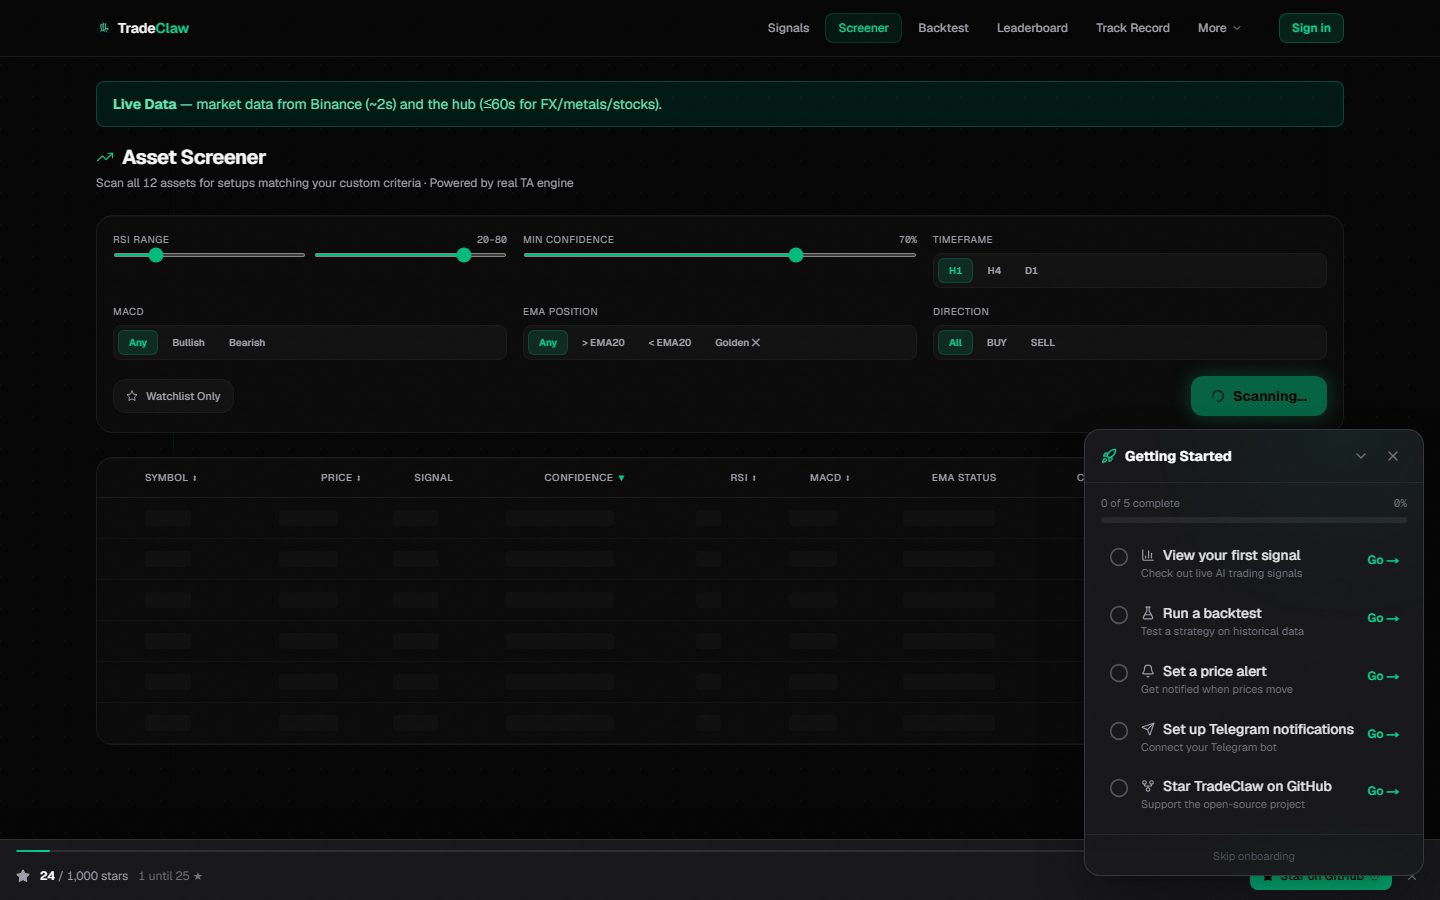Screen dimensions: 1440x900
Task: Select SELL direction filter
Action: point(1043,343)
